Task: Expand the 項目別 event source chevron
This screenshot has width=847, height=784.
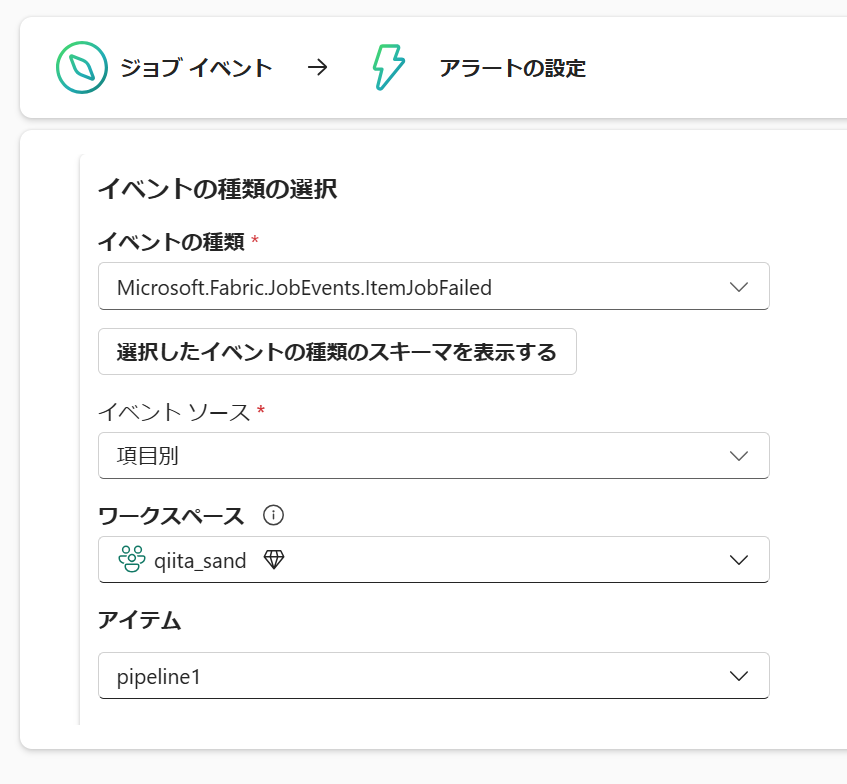Action: (x=739, y=456)
